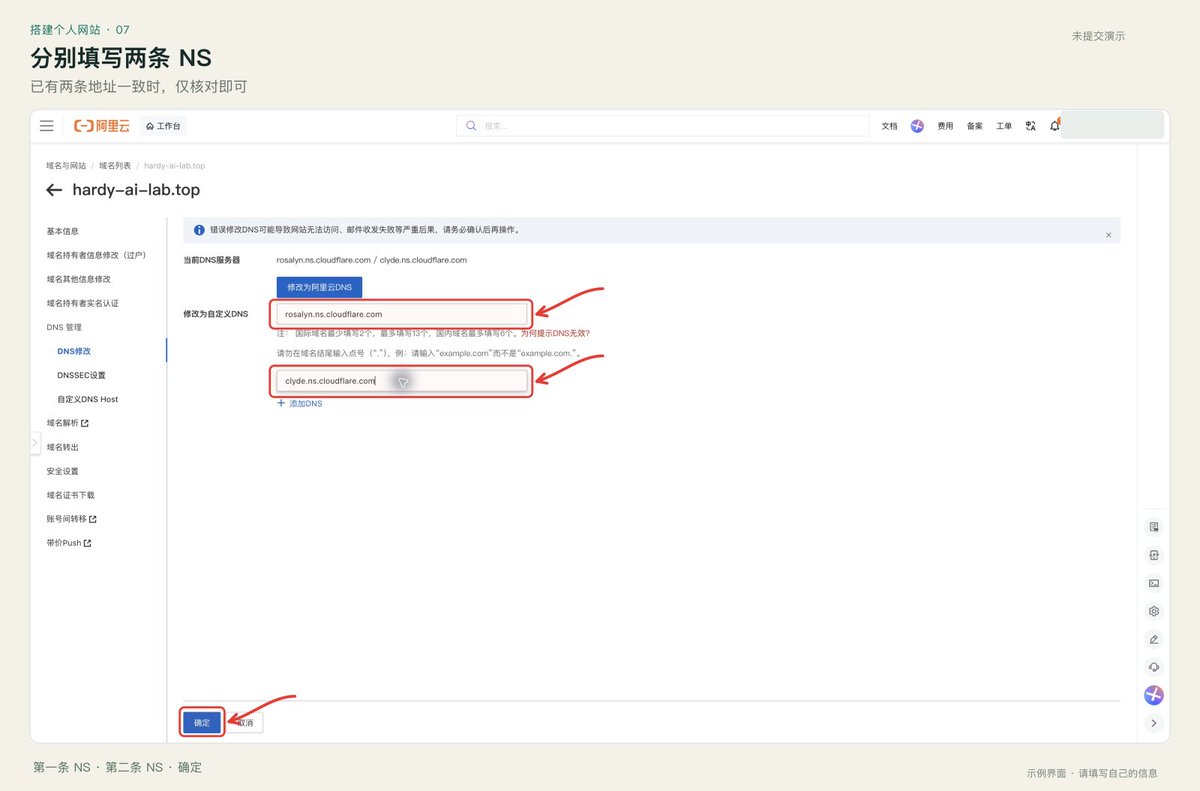Go to 域名与网站 breadcrumb
1200x791 pixels.
[x=66, y=165]
